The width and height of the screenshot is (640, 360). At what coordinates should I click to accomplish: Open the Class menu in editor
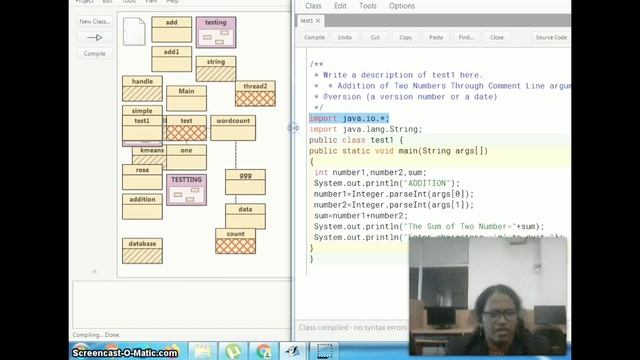click(313, 6)
